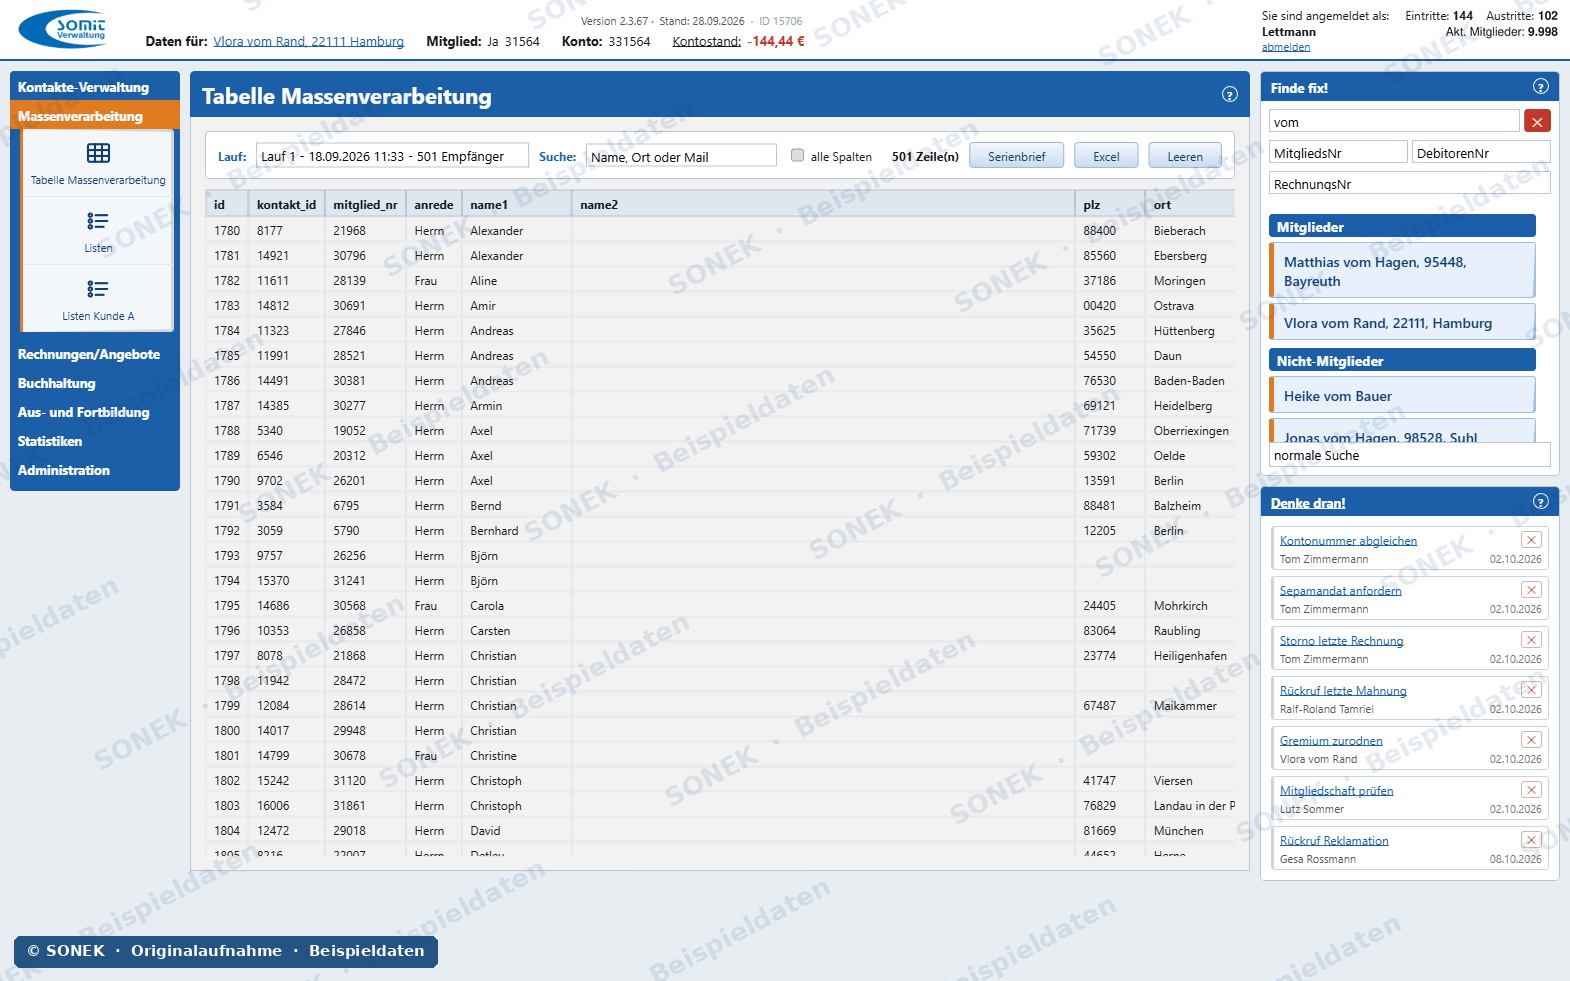Click the Excel export button
Image resolution: width=1570 pixels, height=981 pixels.
[x=1106, y=156]
